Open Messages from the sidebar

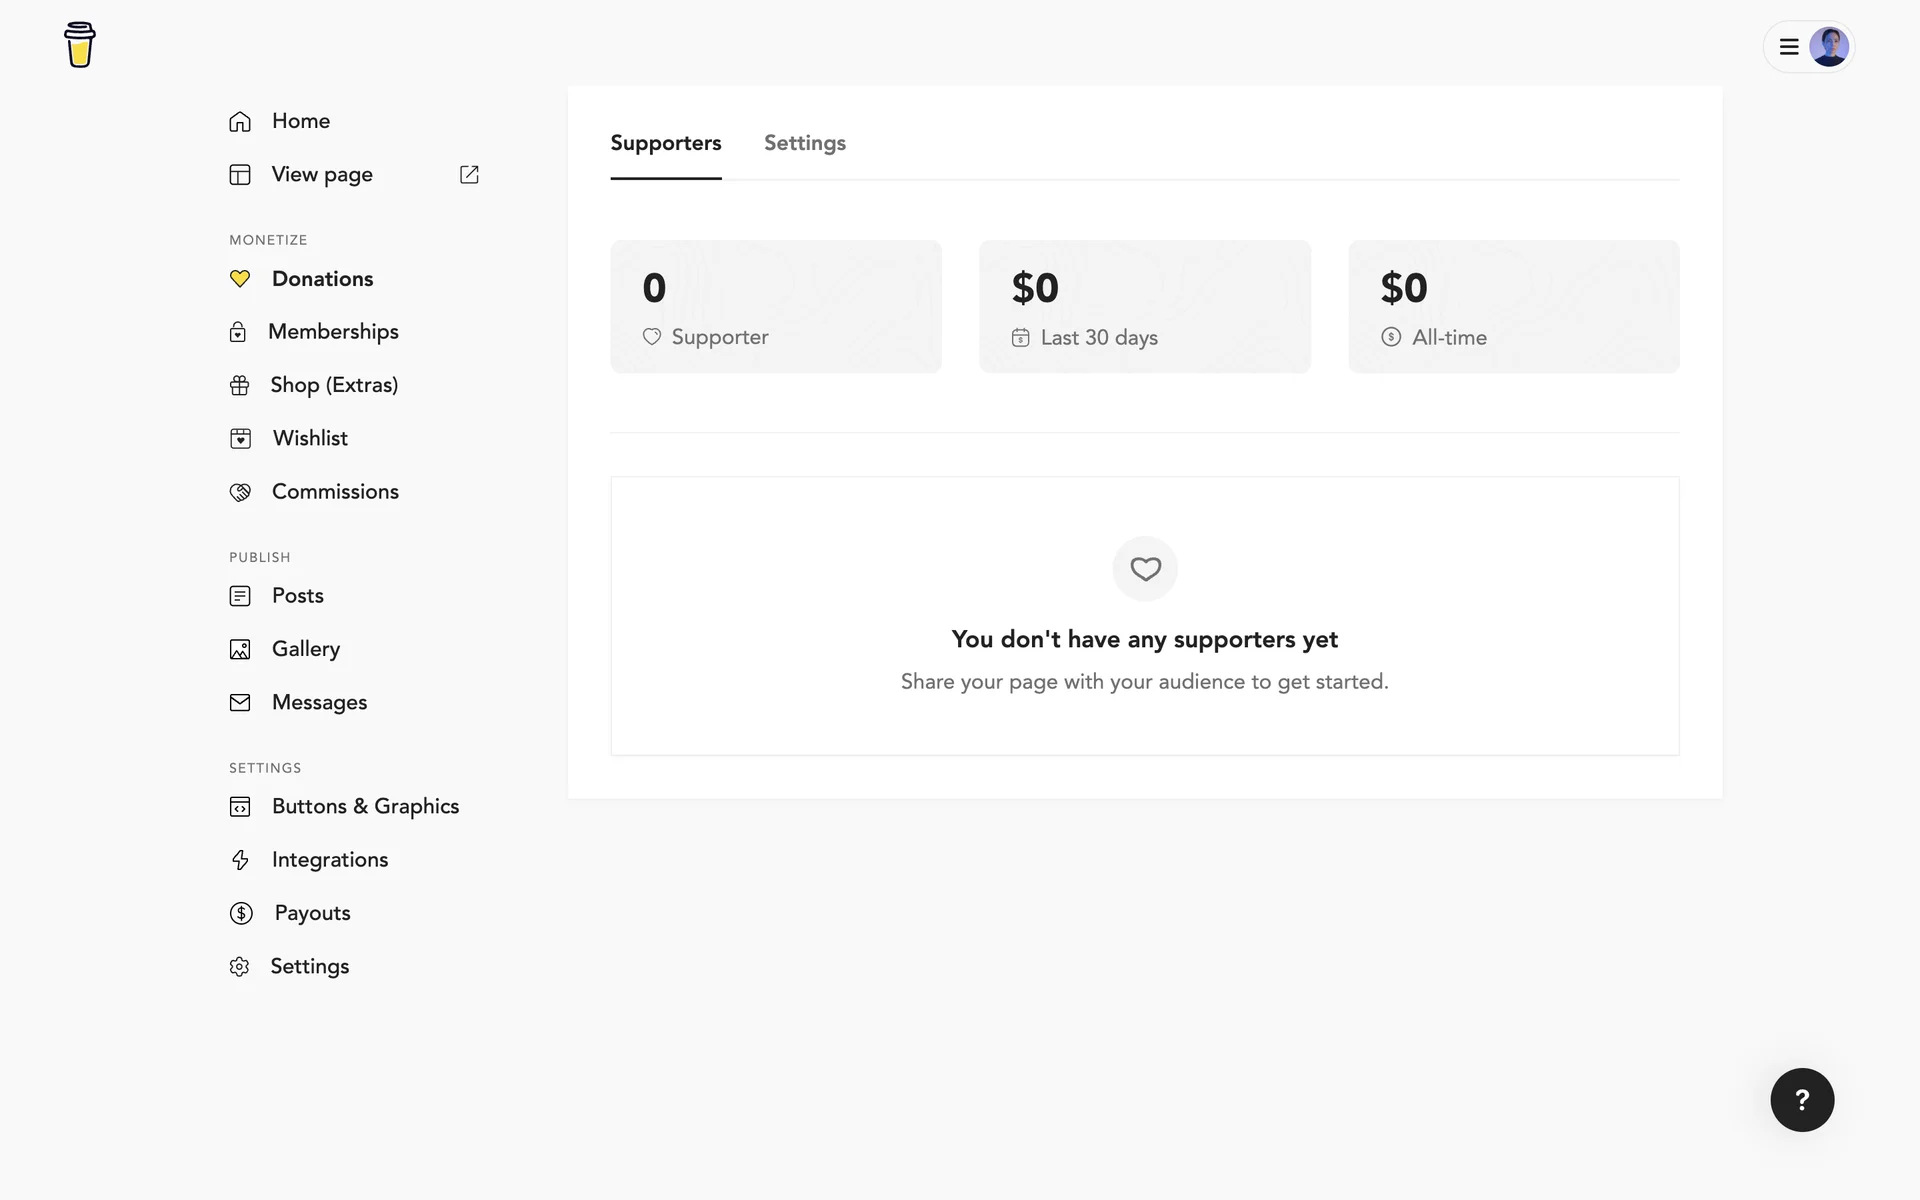pyautogui.click(x=318, y=703)
